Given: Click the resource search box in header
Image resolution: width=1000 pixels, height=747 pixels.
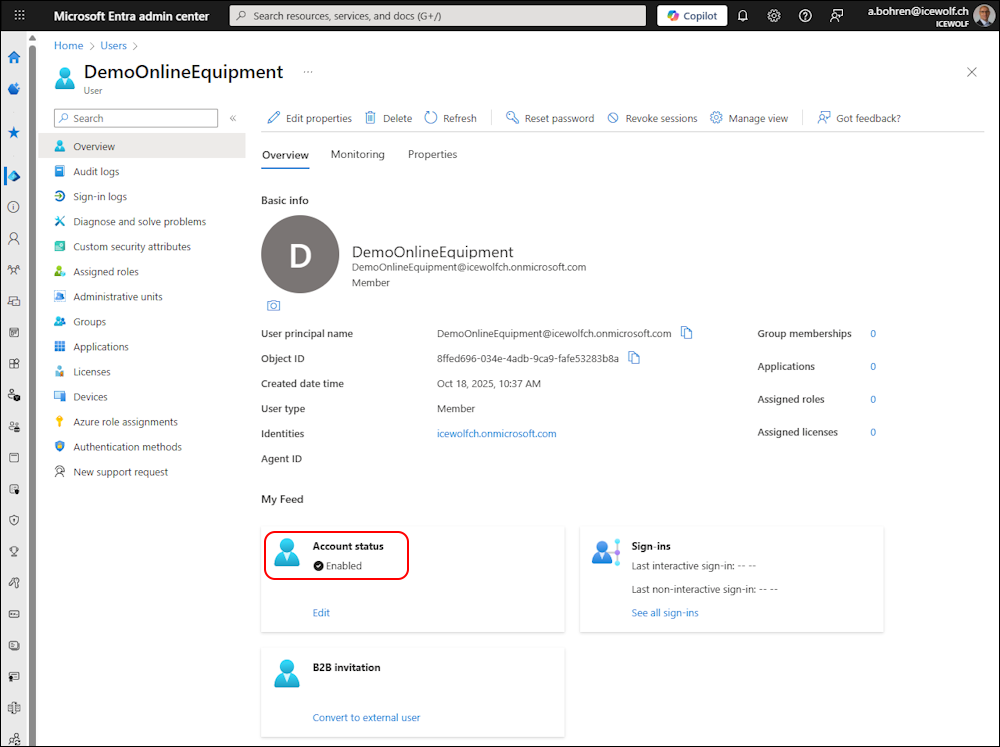Looking at the screenshot, I should coord(437,16).
